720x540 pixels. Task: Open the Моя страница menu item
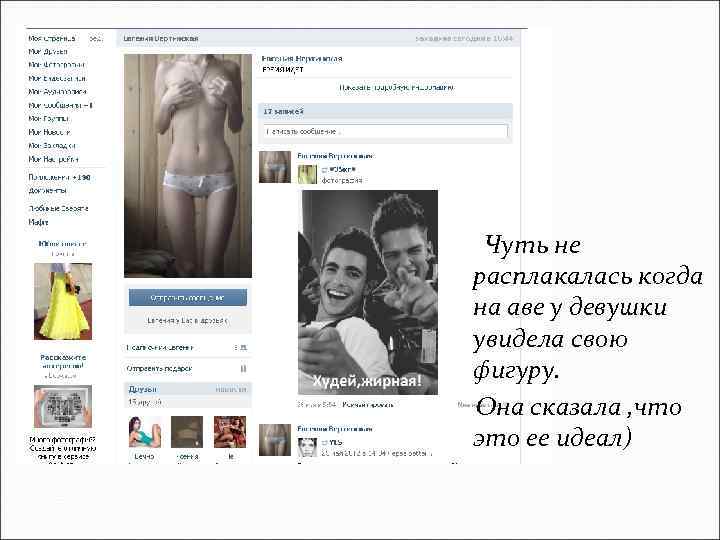pos(51,39)
